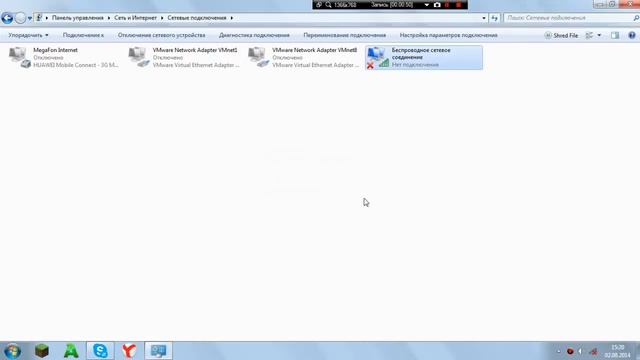Click Отключение сетевого устройства command

pos(161,36)
